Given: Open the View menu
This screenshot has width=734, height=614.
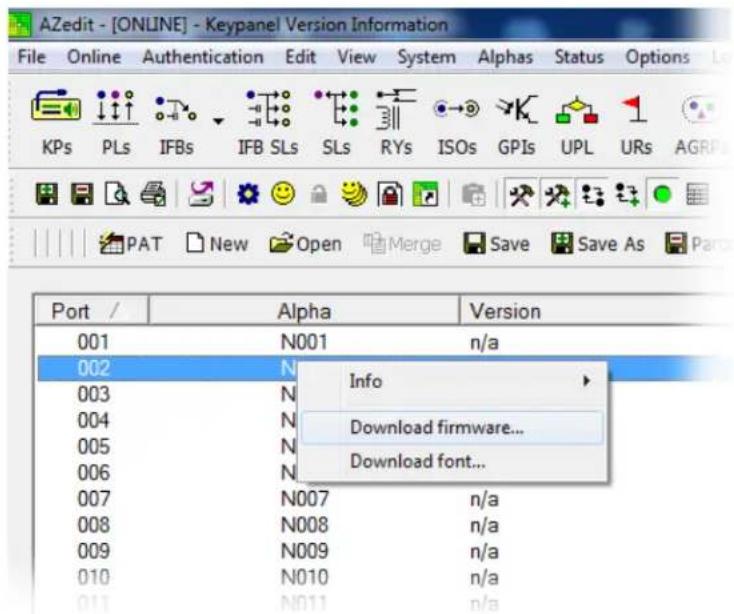Looking at the screenshot, I should point(357,57).
